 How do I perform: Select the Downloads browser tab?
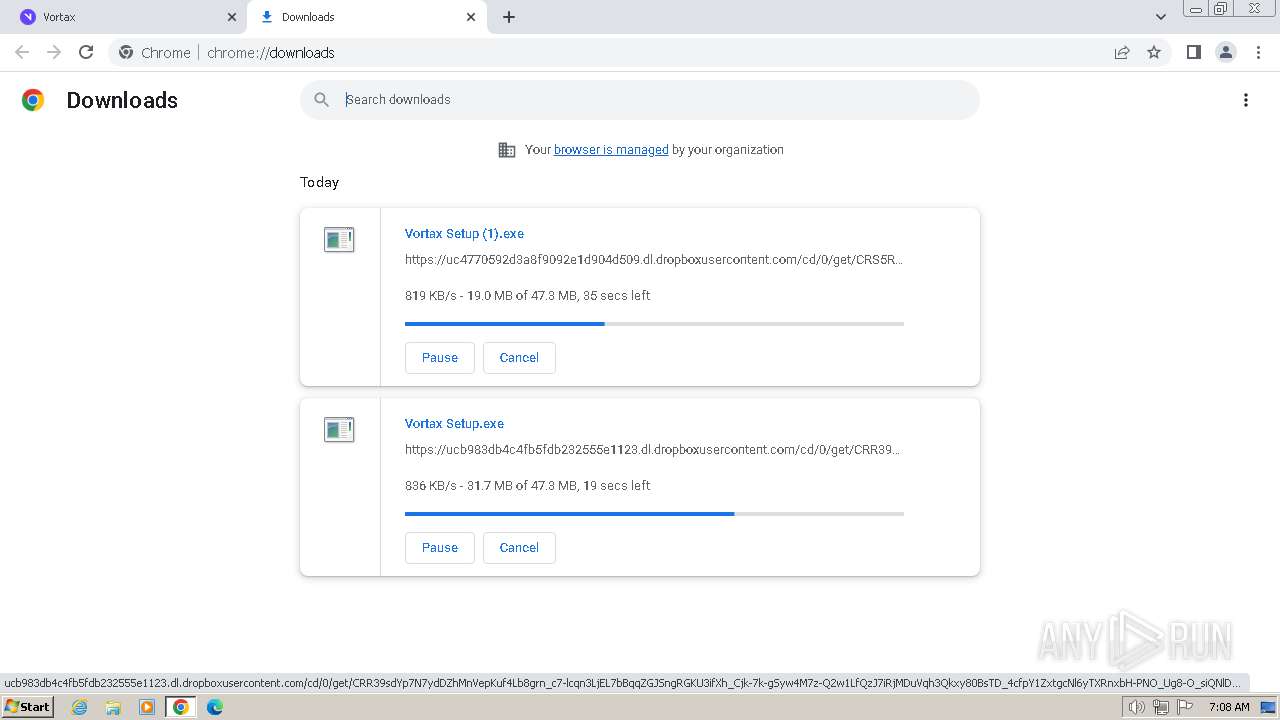tap(365, 17)
